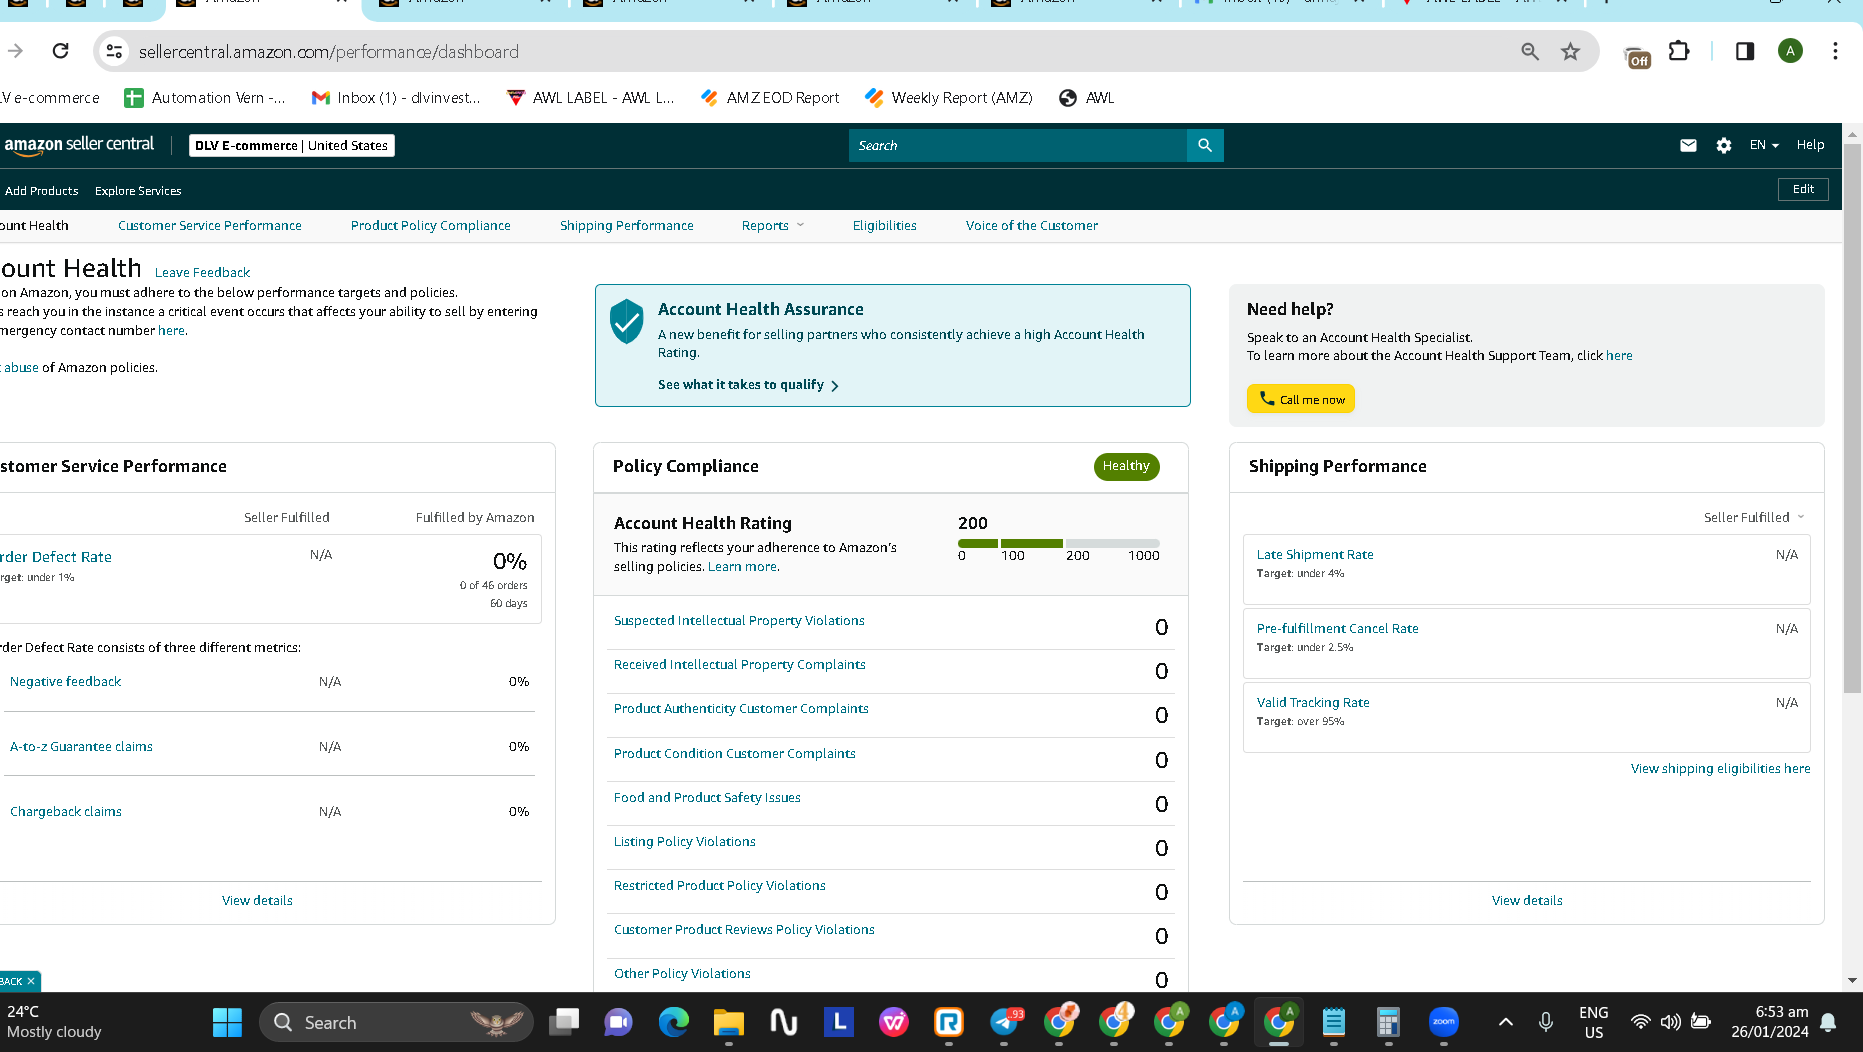The image size is (1863, 1052).
Task: Click into the Seller Central search field
Action: [1018, 145]
